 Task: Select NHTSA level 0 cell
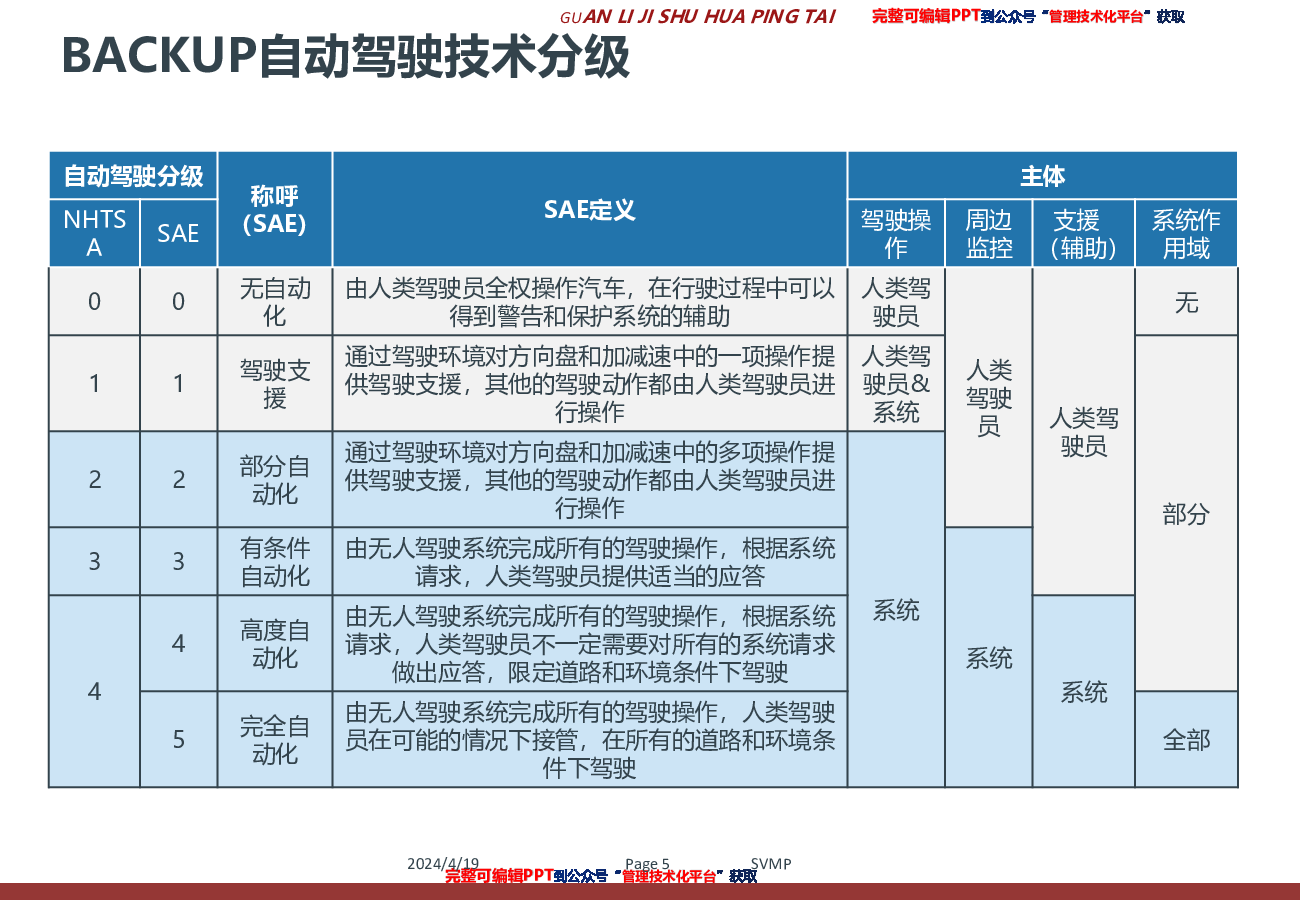(x=94, y=301)
